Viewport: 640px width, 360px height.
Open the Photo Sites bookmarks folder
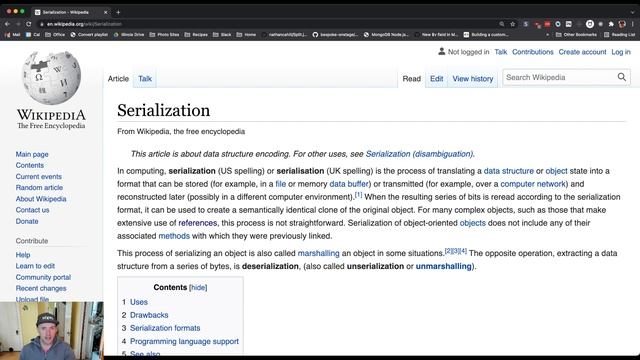[x=164, y=35]
